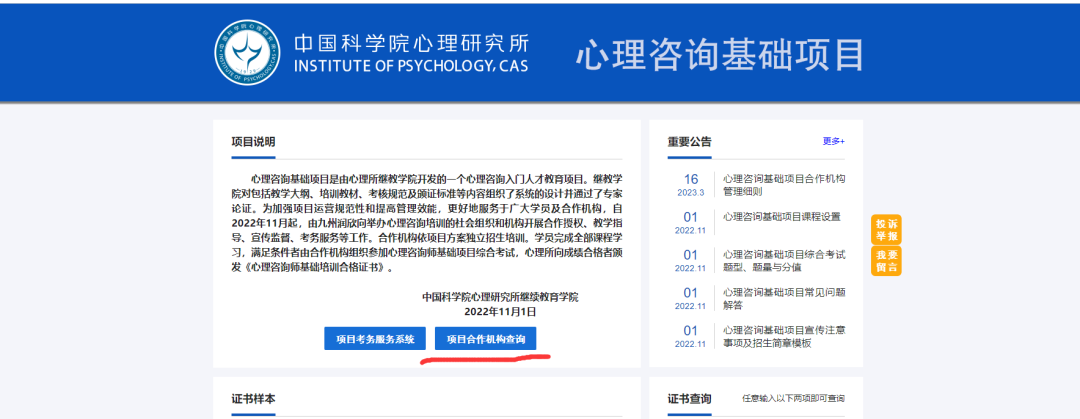Open notice 综合考试题型、题量与分值
This screenshot has width=1080, height=419.
click(x=785, y=261)
